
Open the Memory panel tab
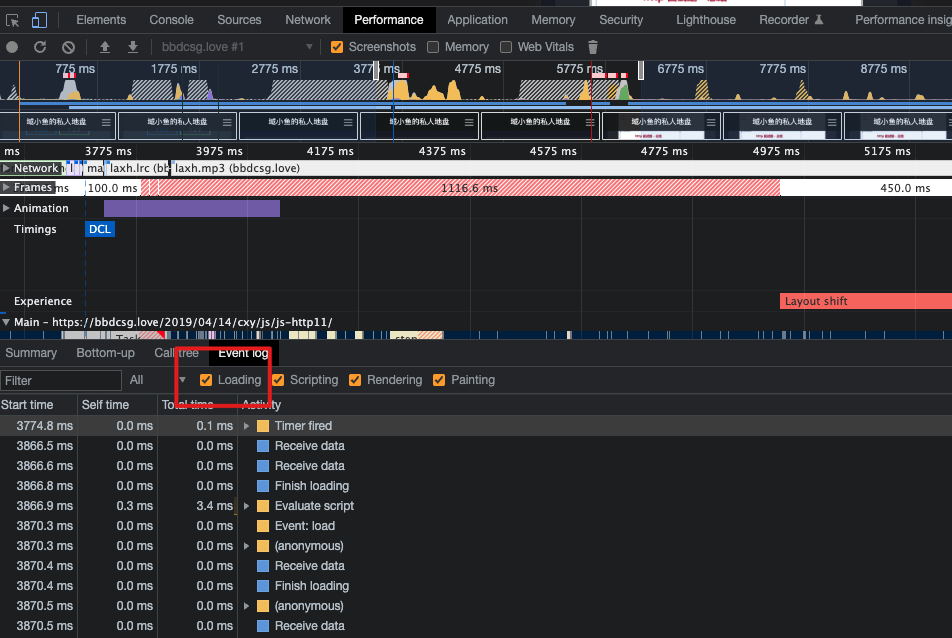(553, 20)
